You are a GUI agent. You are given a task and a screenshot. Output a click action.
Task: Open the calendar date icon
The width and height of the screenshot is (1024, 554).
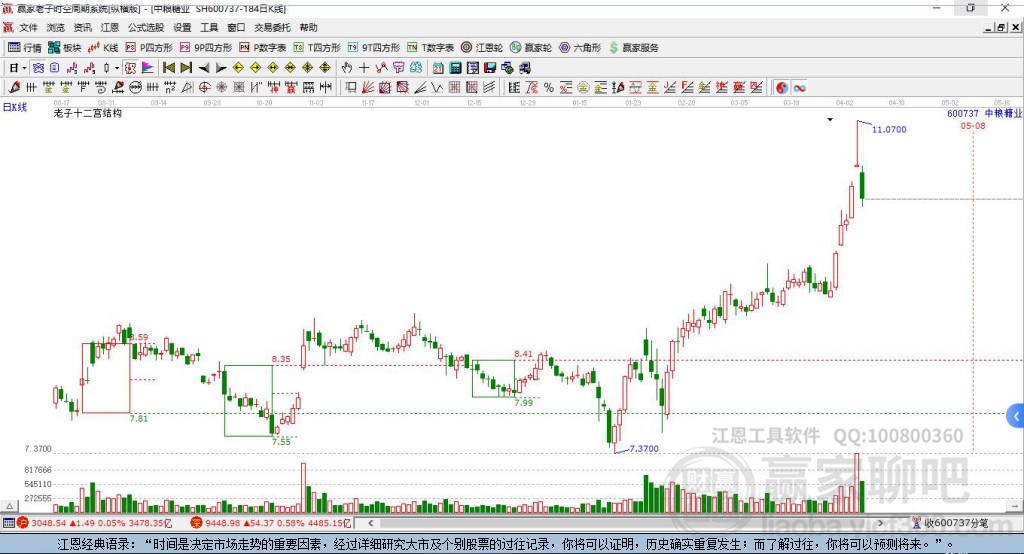[438, 68]
